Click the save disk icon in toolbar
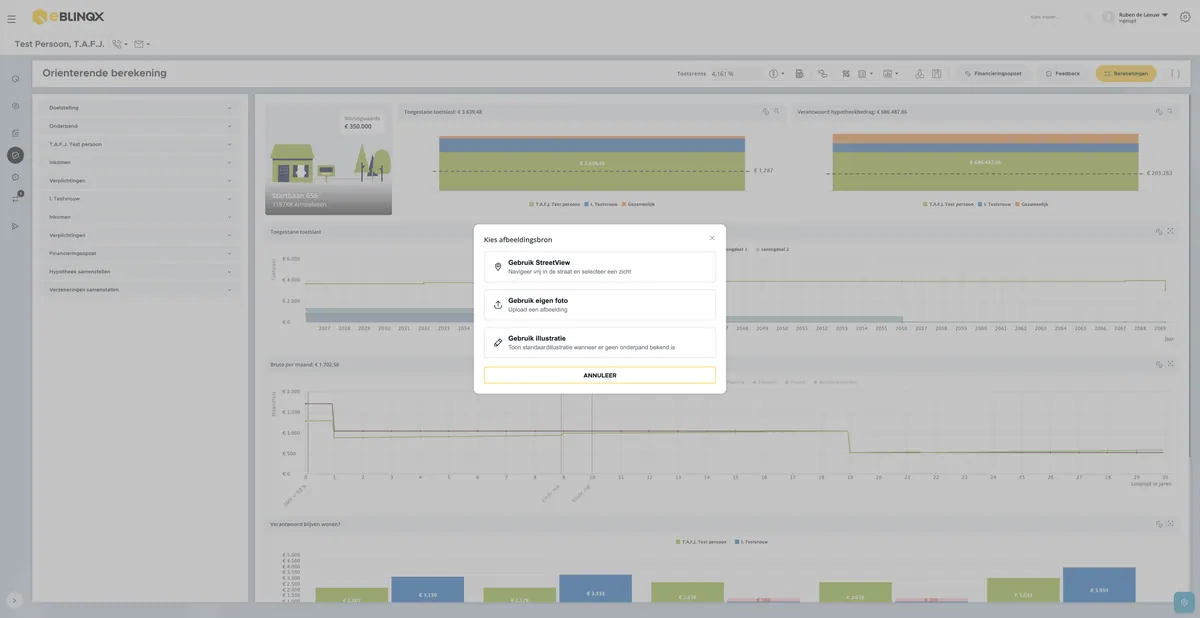 (x=936, y=73)
